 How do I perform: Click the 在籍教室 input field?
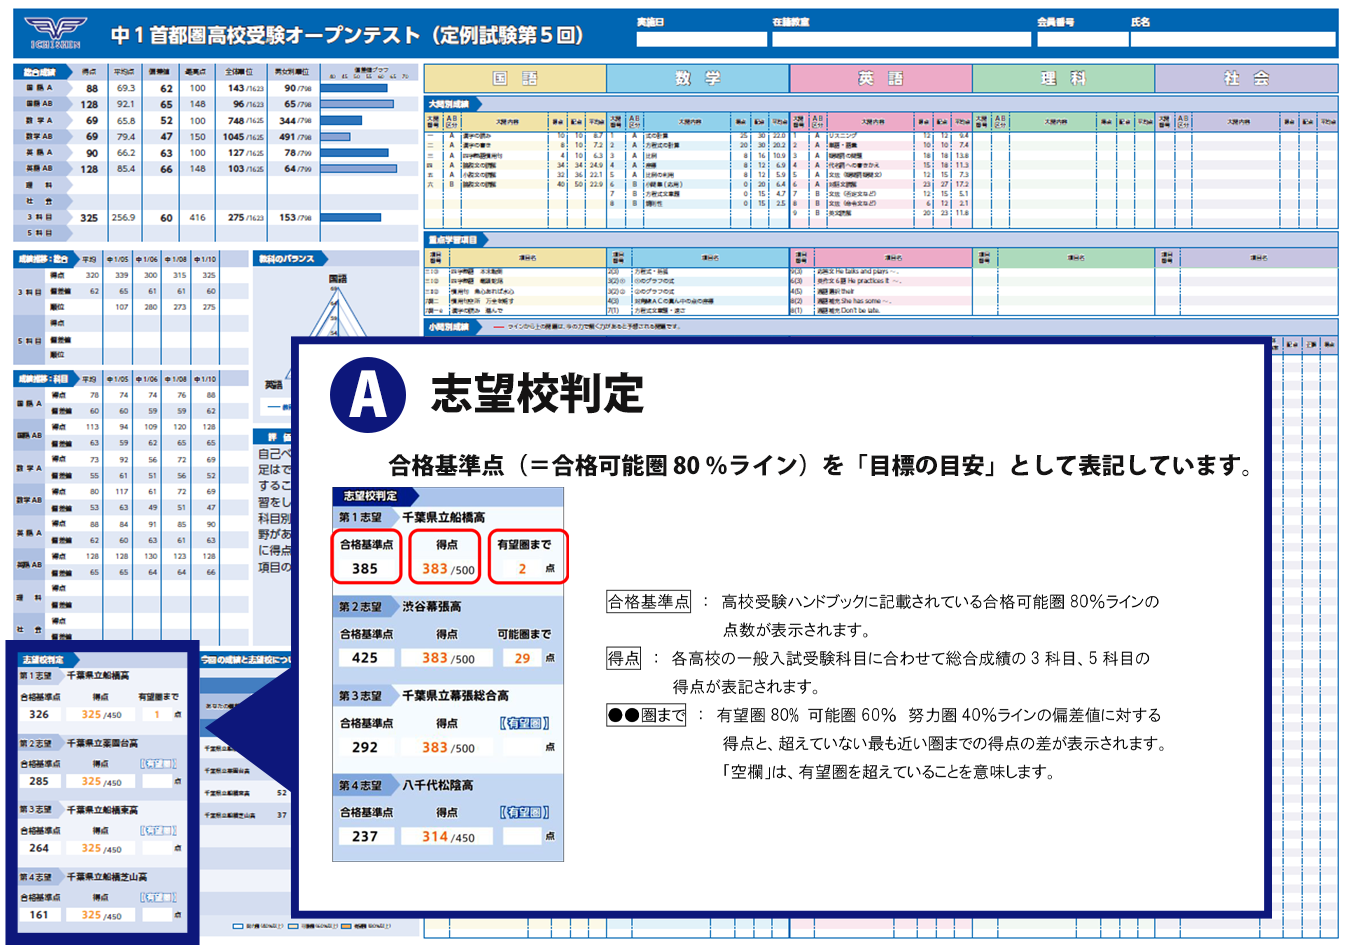(900, 39)
